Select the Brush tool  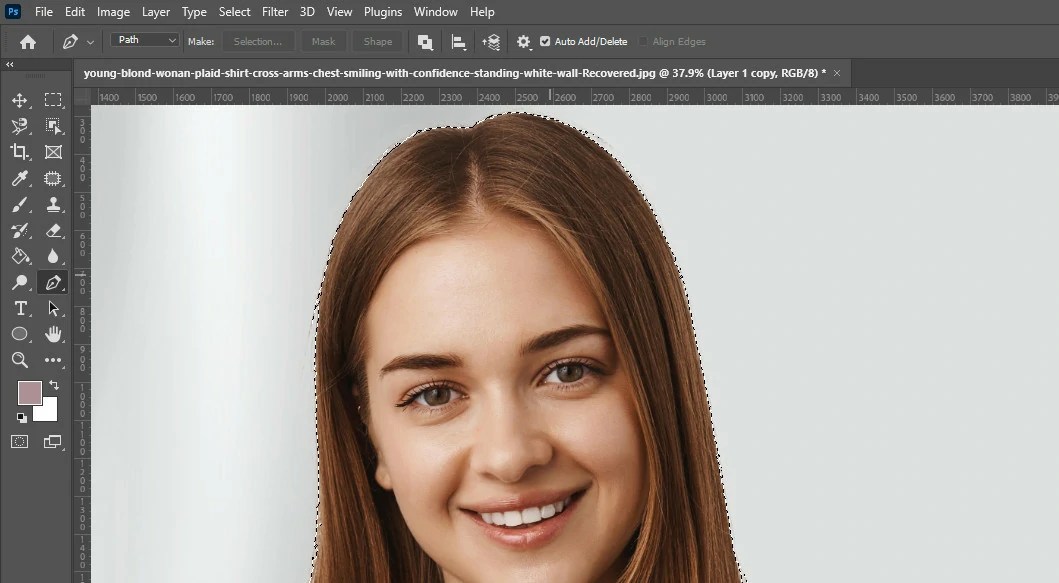pos(20,204)
